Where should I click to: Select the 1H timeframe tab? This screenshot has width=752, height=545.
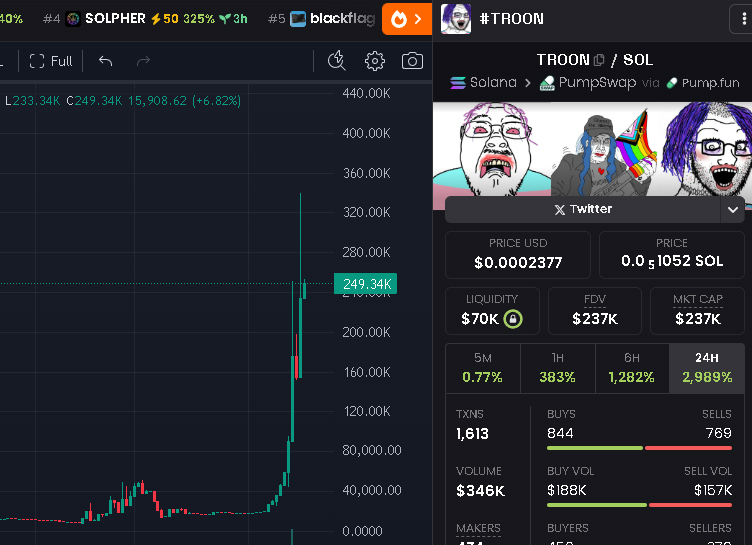[557, 368]
